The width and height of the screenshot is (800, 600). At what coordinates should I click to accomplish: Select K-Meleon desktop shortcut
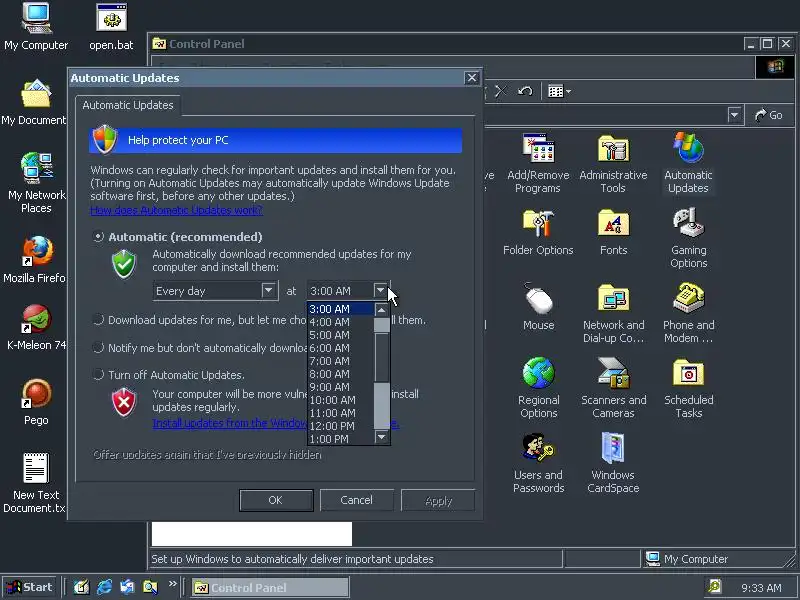click(36, 327)
